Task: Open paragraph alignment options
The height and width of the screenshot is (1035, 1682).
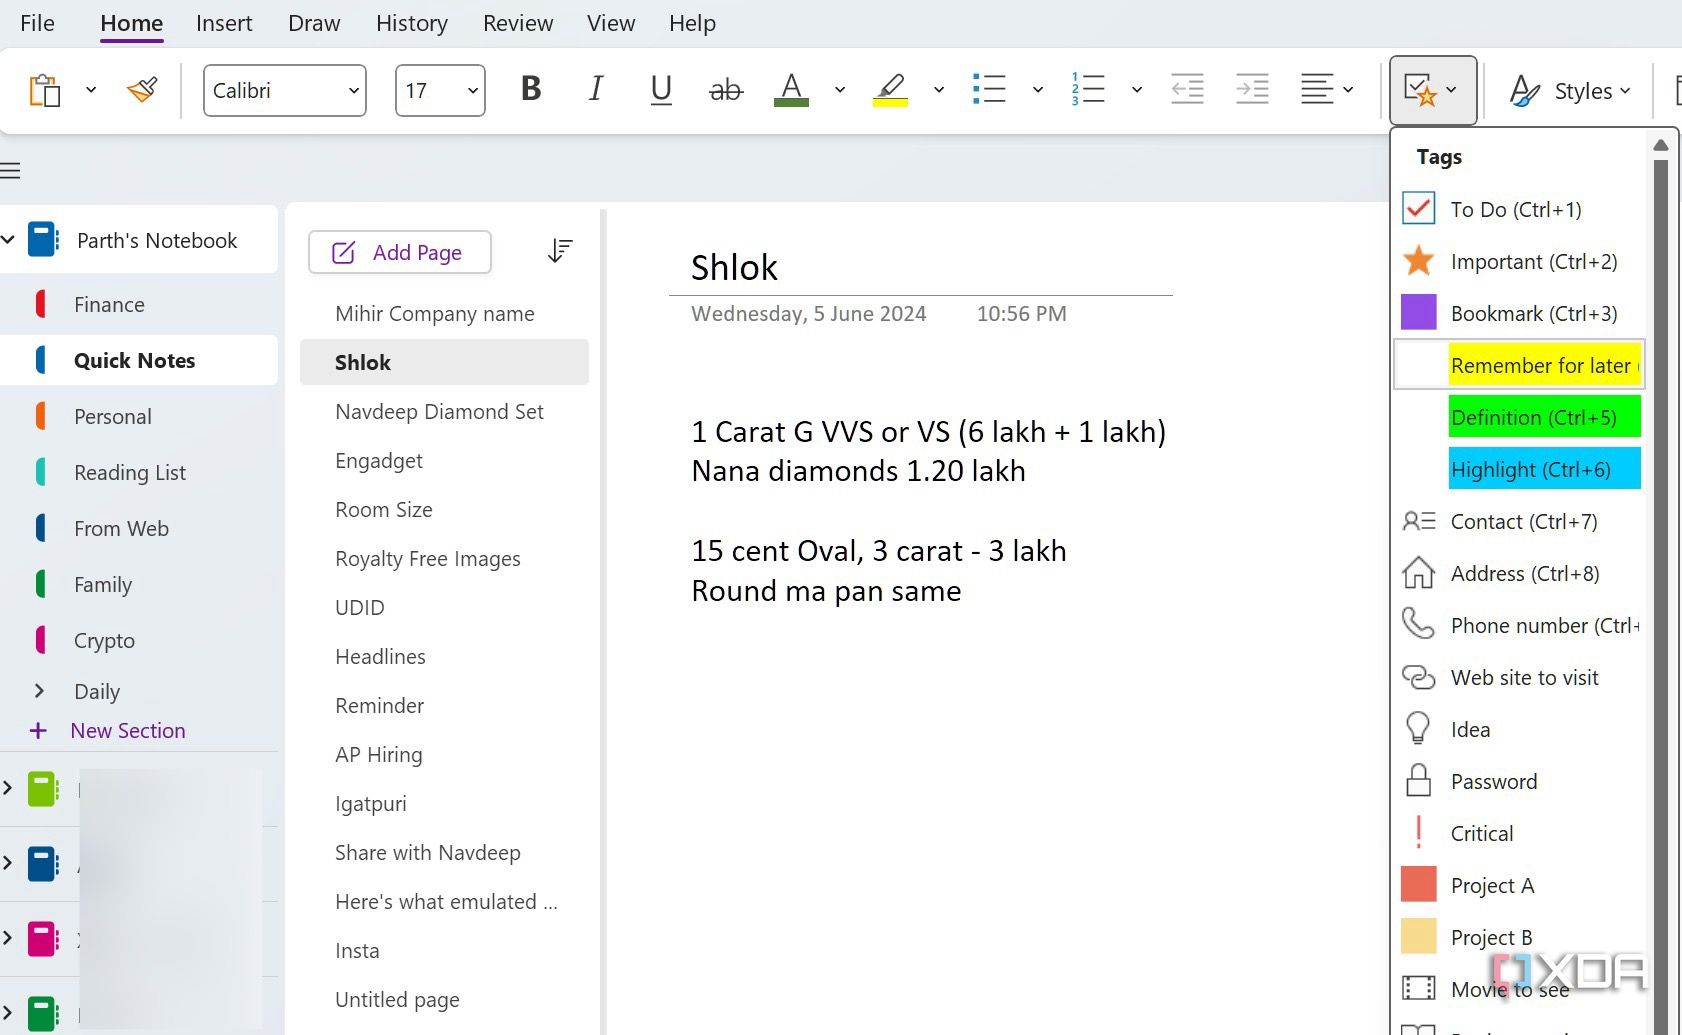Action: point(1327,89)
